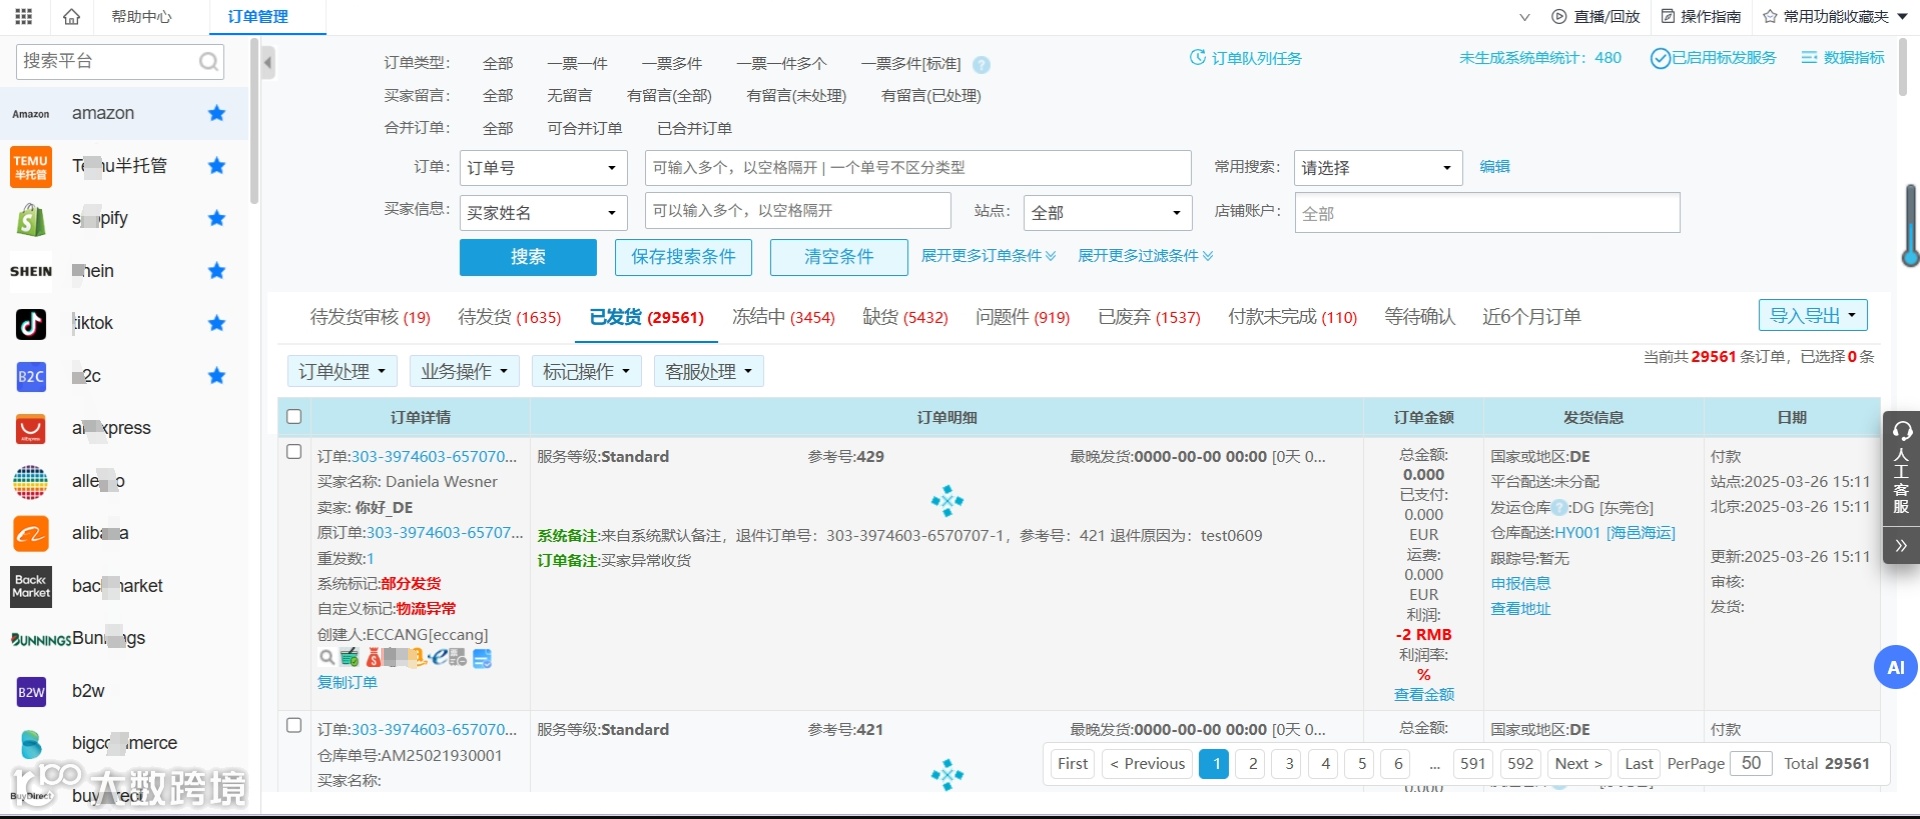Image resolution: width=1920 pixels, height=819 pixels.
Task: Switch to the 帮助中心 tab
Action: [x=142, y=17]
